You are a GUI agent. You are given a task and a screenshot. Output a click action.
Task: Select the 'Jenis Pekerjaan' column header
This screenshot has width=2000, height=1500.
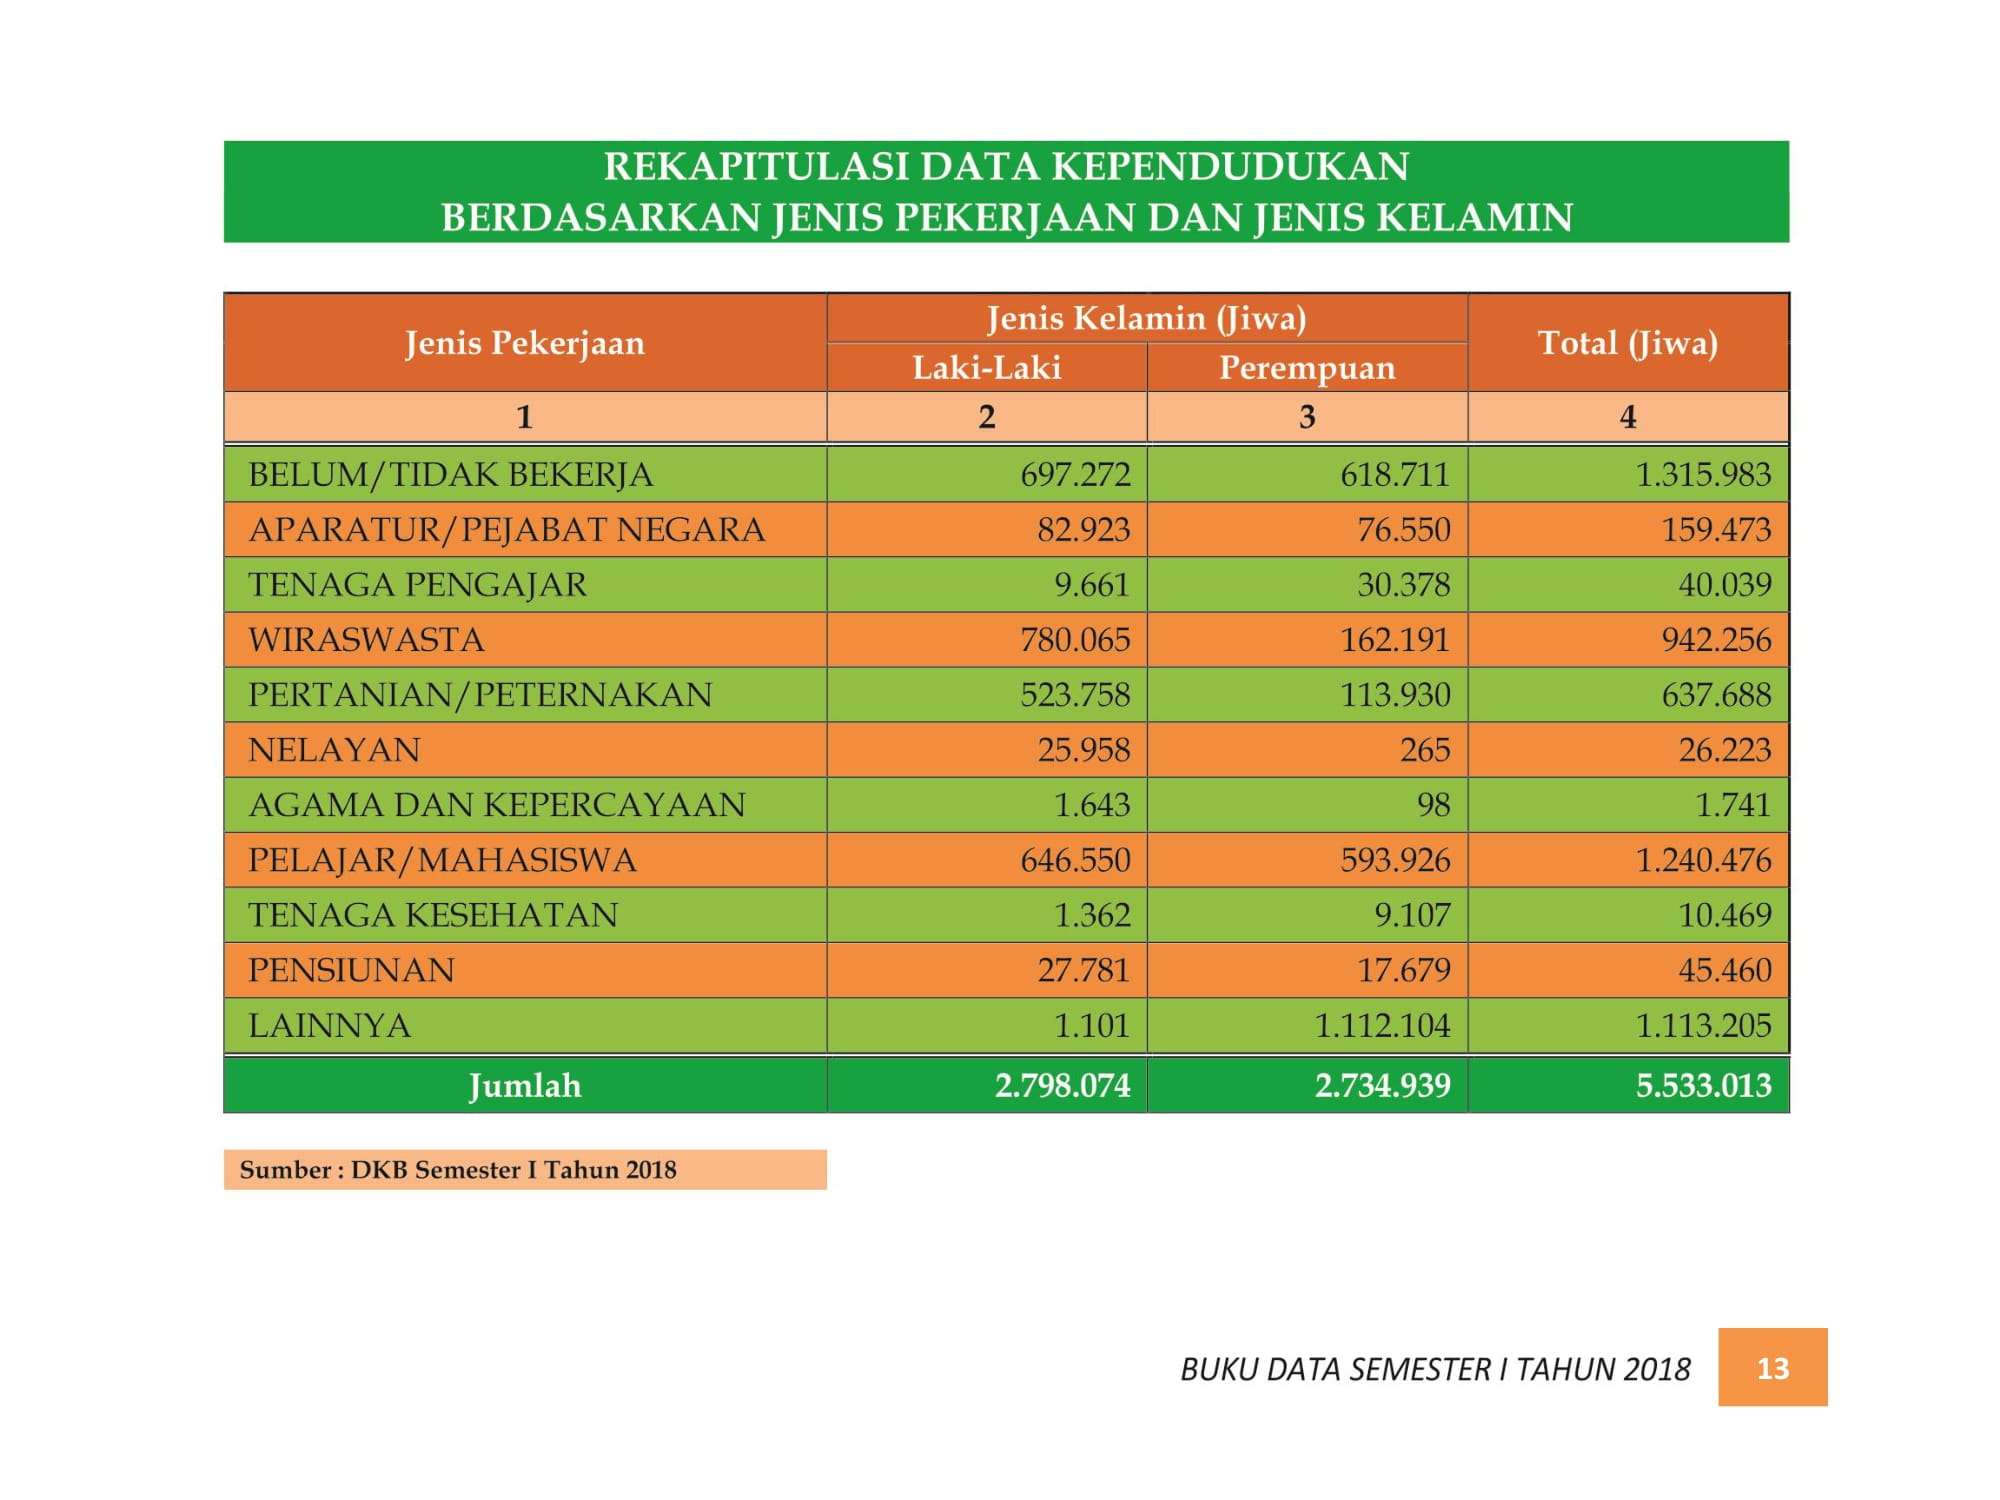pos(525,343)
